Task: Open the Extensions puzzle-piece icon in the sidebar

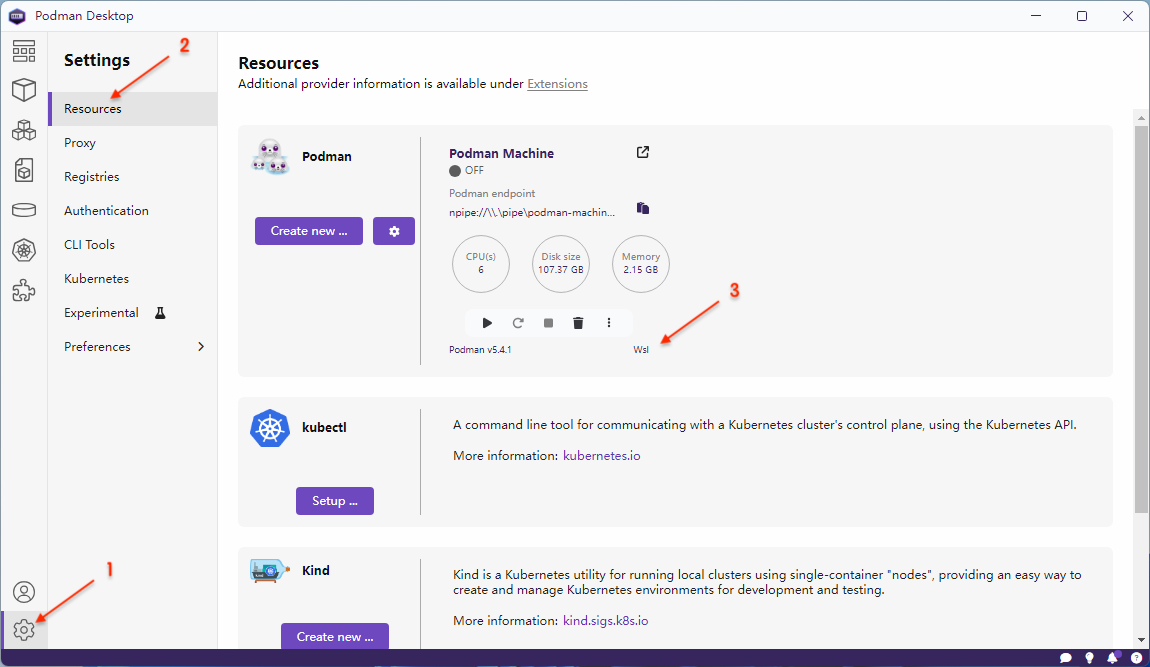Action: 23,291
